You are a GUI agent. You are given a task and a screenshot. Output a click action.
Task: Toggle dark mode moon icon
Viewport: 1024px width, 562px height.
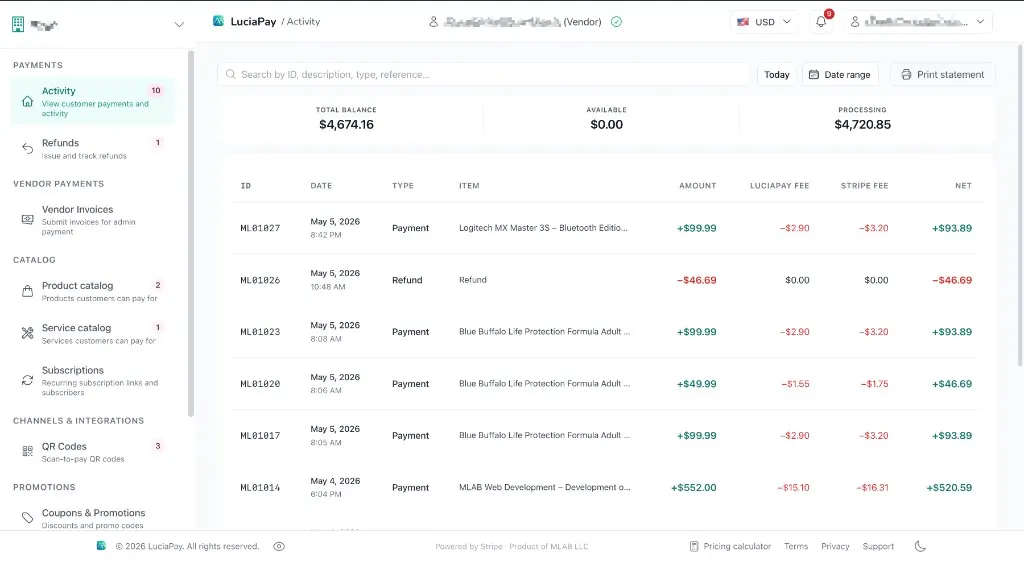920,546
